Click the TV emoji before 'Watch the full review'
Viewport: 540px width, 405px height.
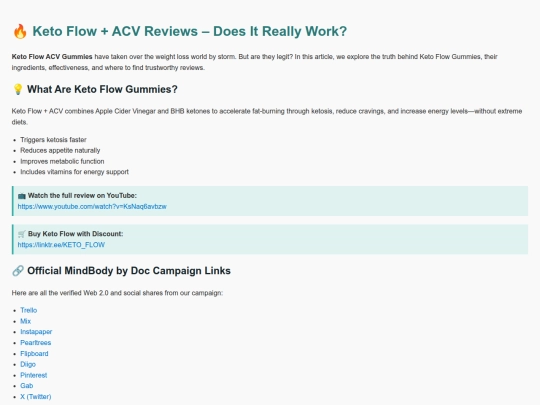click(22, 196)
